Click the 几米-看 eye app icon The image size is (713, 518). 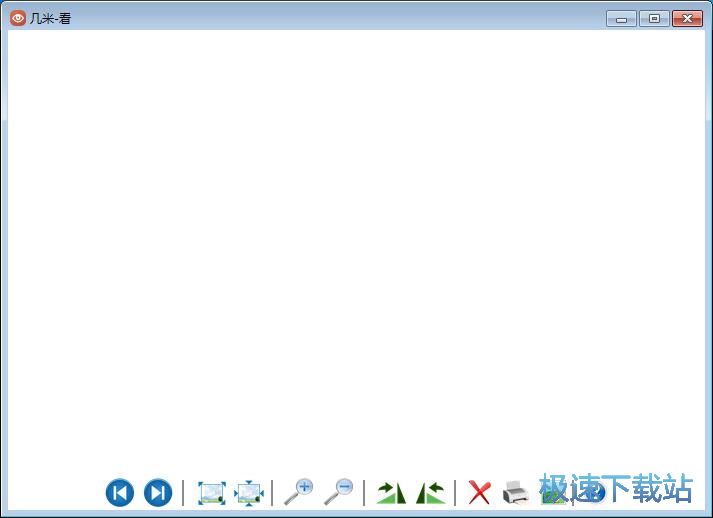[18, 18]
